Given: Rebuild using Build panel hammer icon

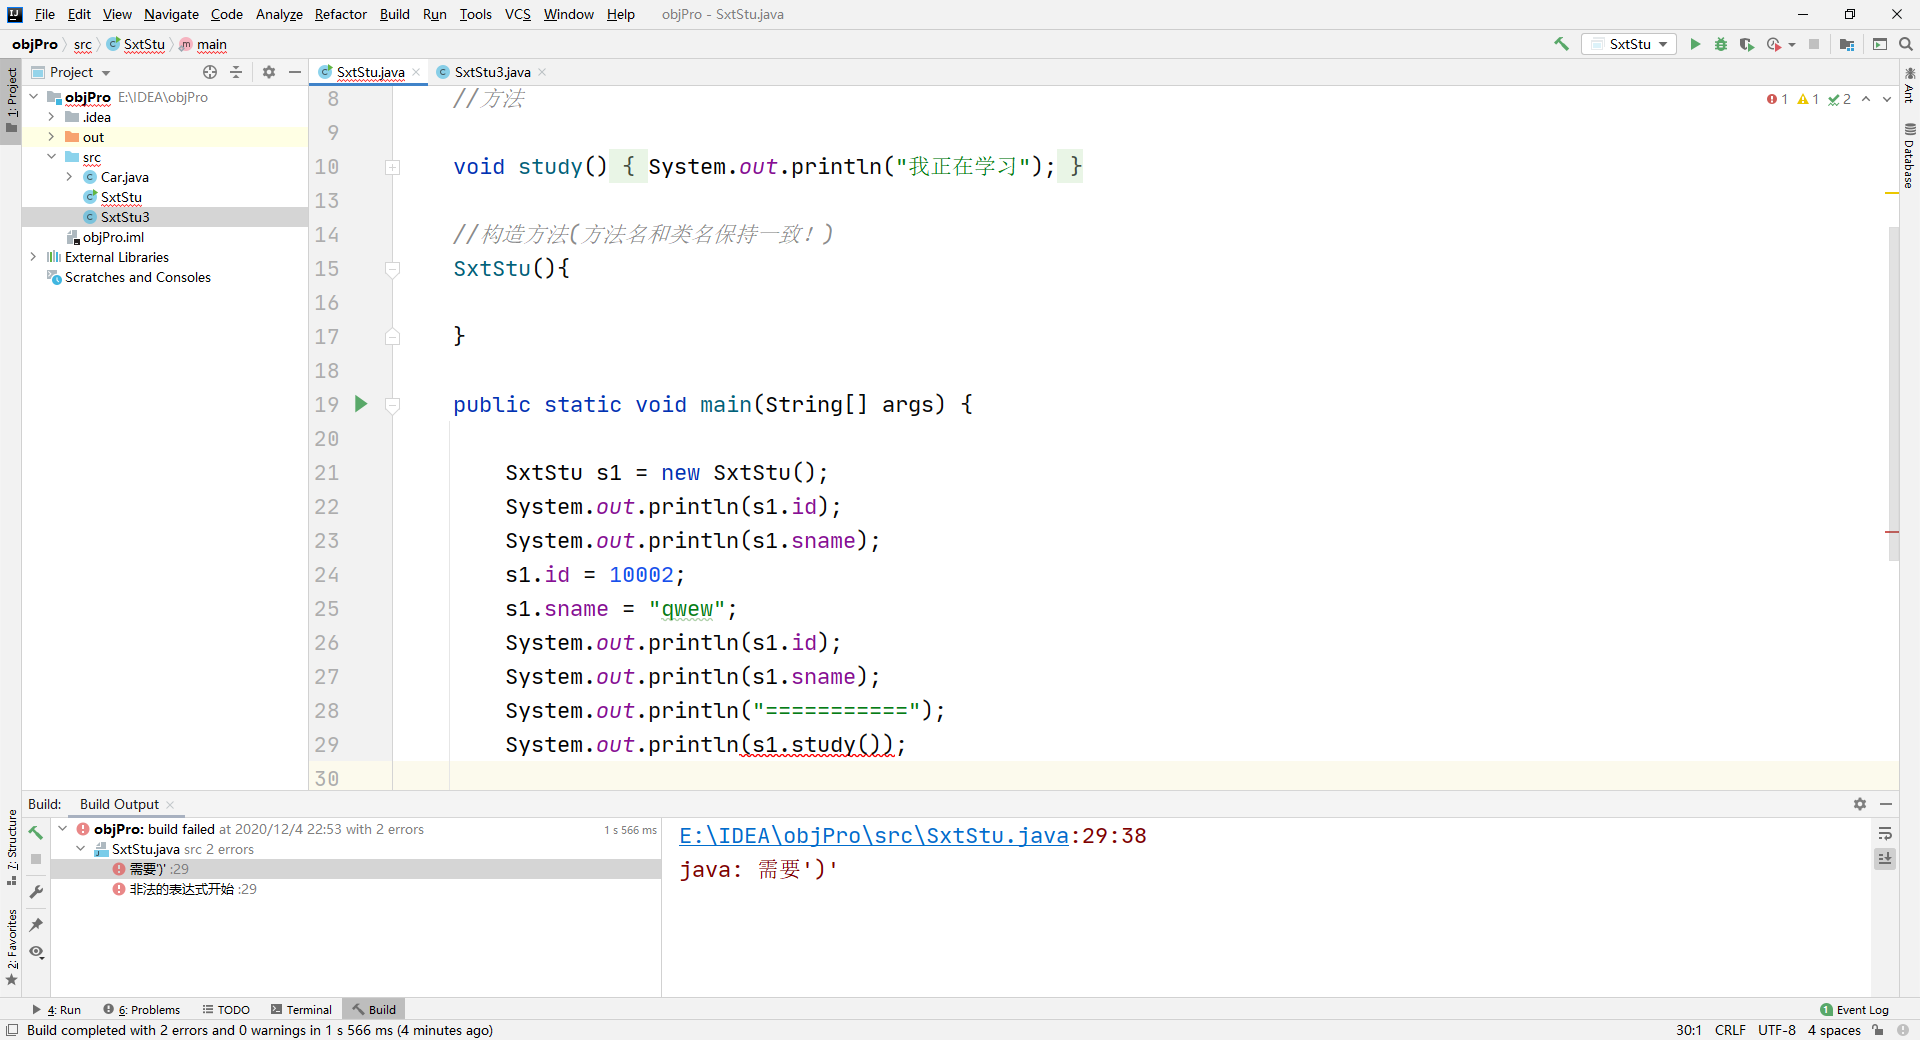Looking at the screenshot, I should (36, 833).
